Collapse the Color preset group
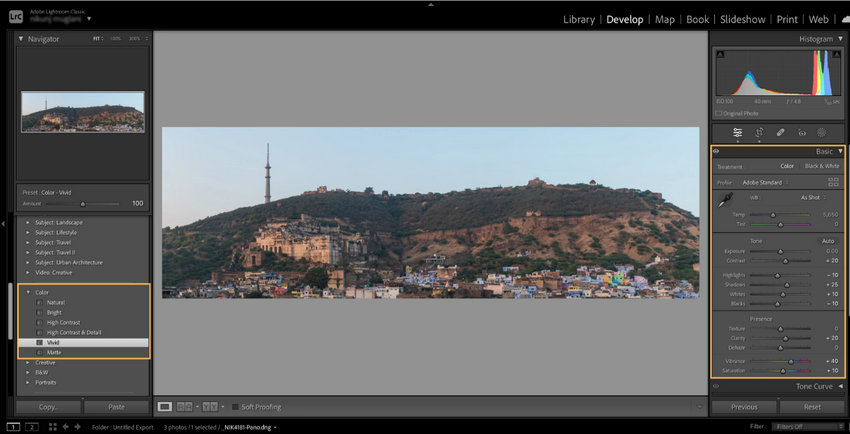 [28, 293]
